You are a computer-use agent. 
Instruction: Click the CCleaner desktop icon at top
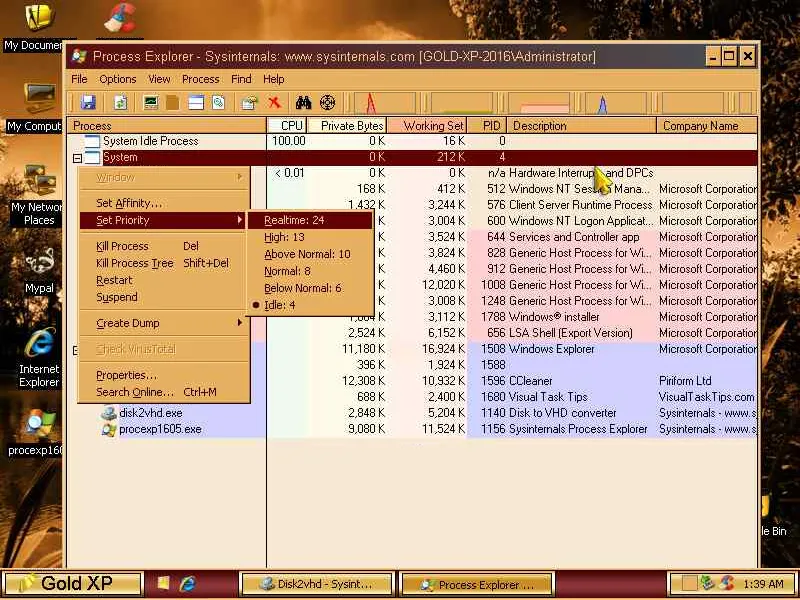pos(120,17)
